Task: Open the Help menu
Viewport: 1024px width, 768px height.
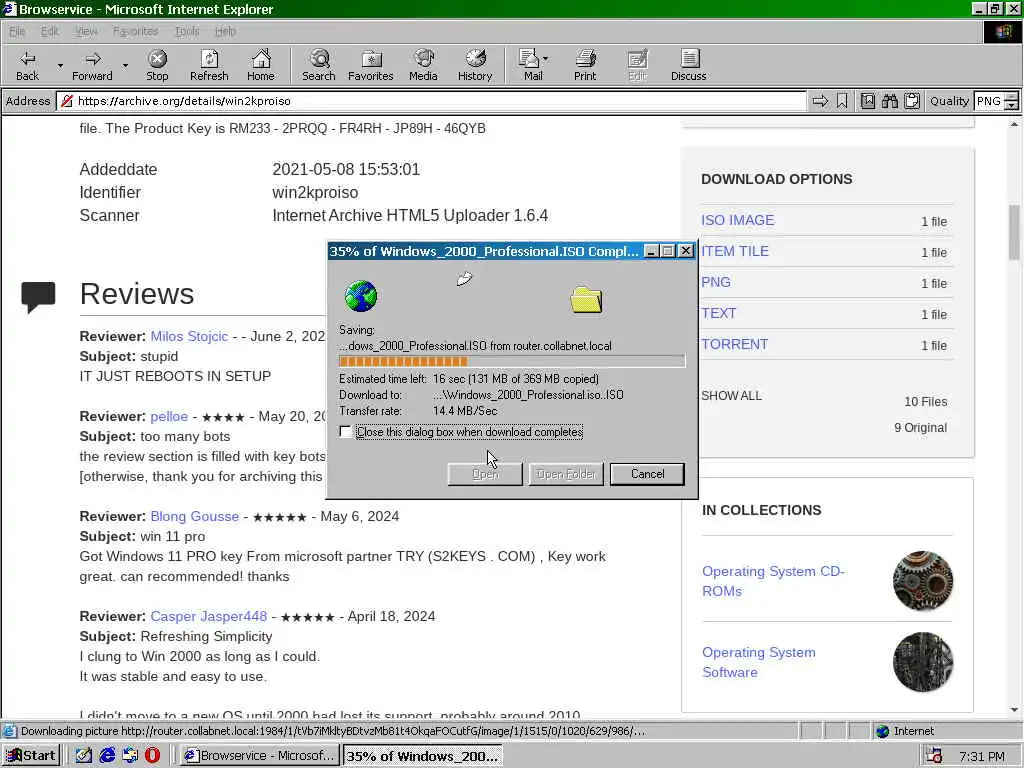Action: point(225,31)
